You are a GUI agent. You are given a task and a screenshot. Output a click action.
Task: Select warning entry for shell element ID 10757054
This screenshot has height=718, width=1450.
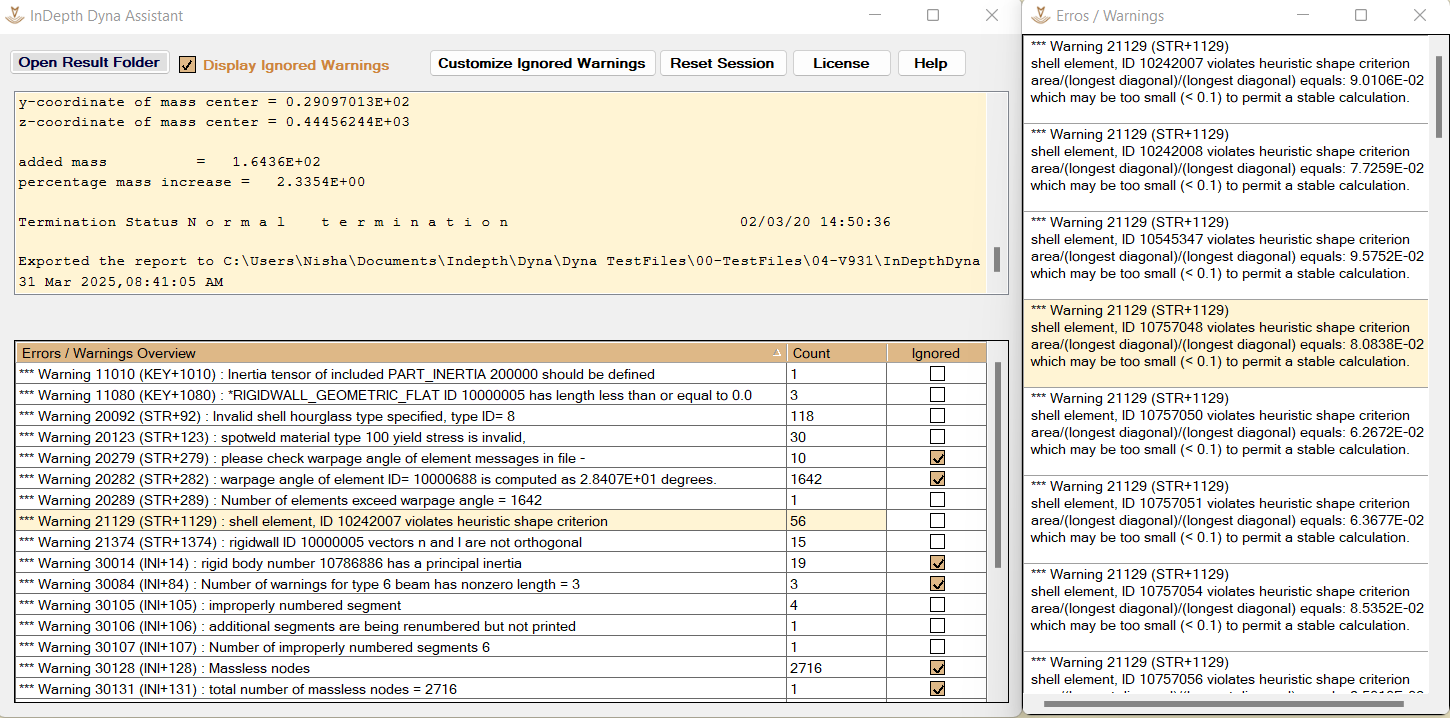coord(1225,608)
